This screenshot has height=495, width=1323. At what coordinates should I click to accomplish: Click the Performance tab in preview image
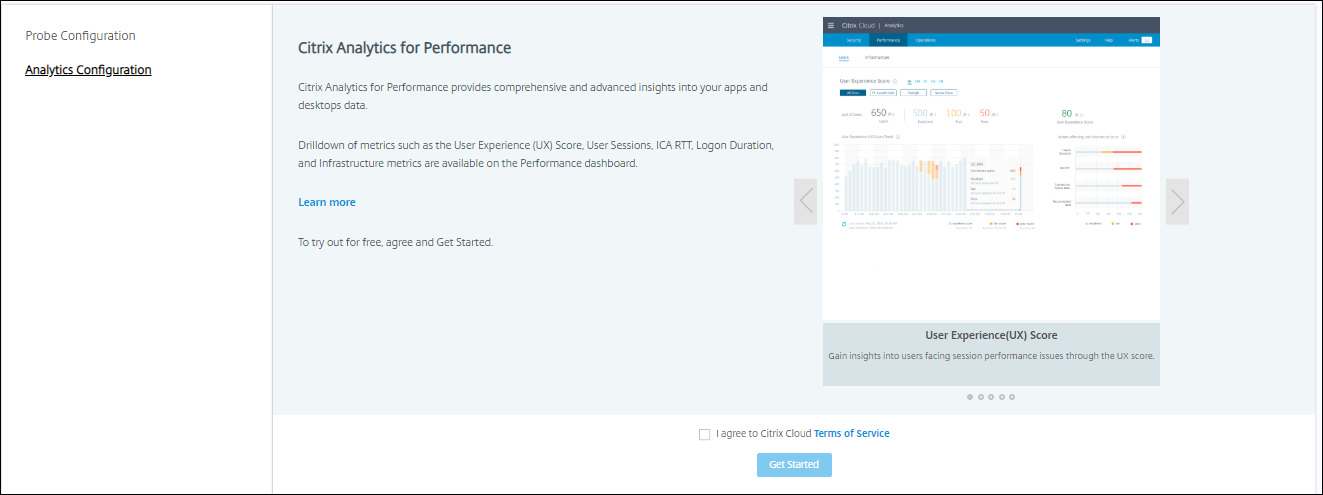(x=886, y=40)
